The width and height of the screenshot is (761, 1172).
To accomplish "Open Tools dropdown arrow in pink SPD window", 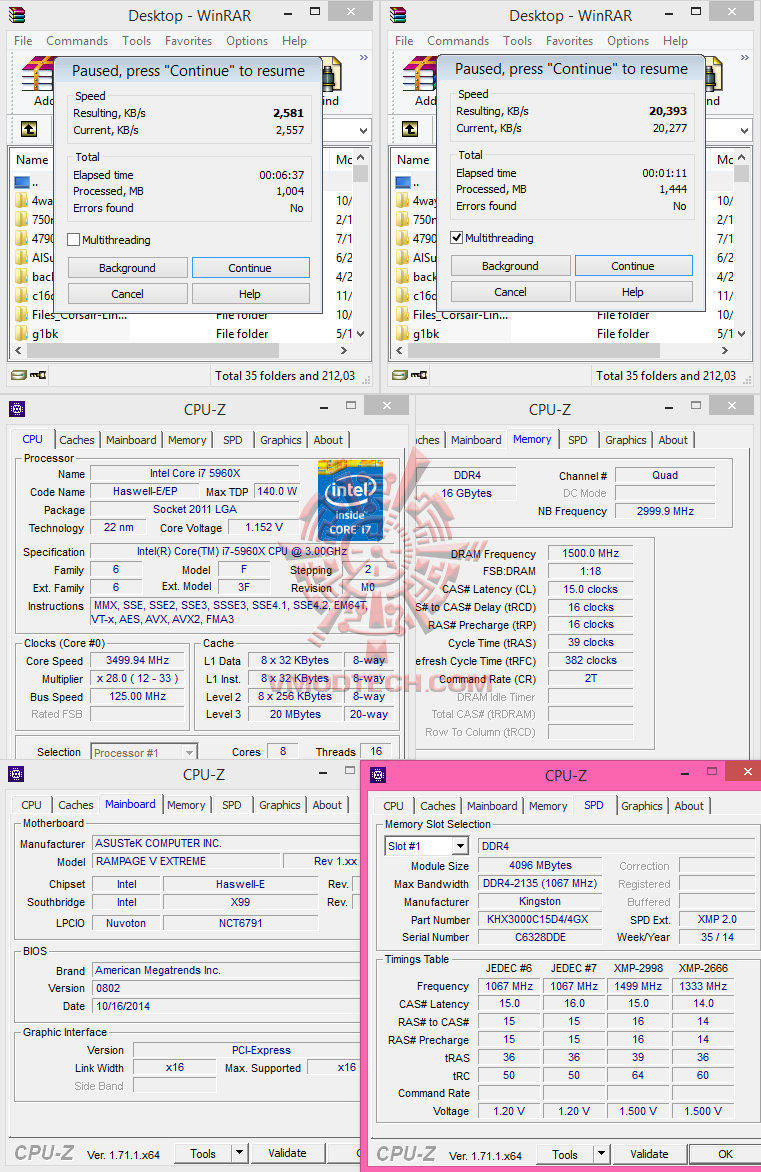I will (x=602, y=1154).
